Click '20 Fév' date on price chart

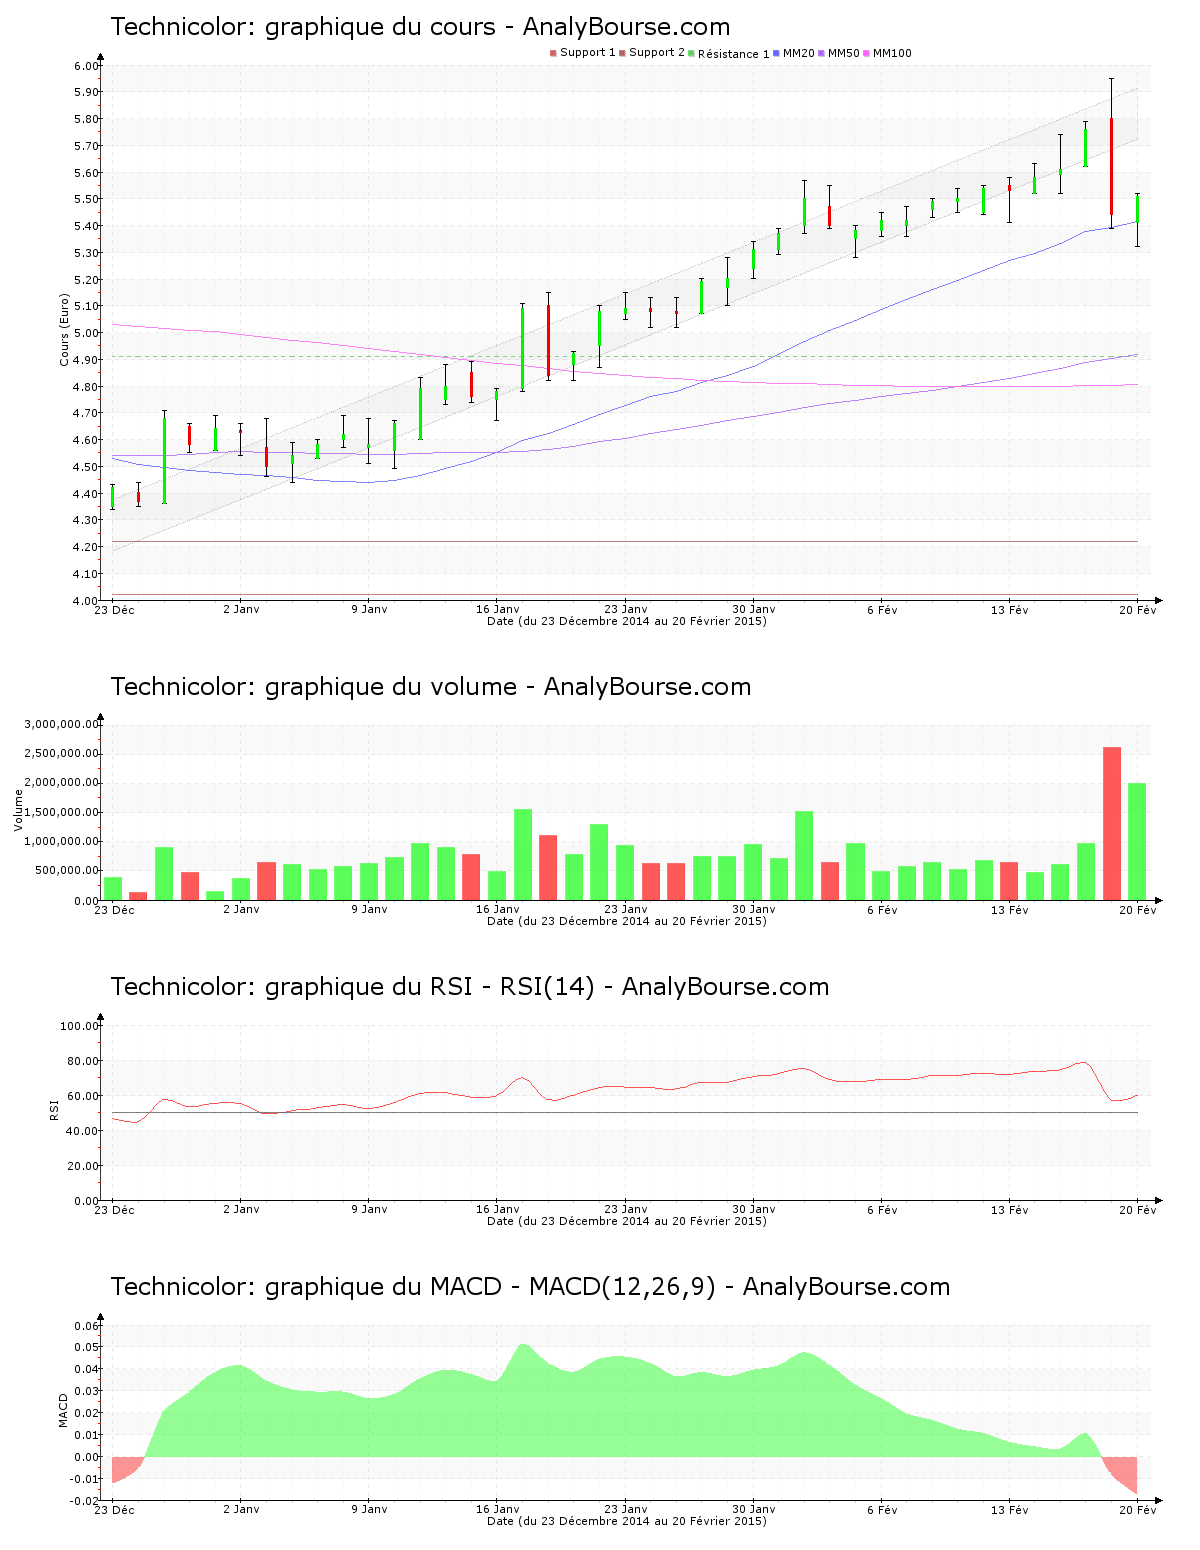1138,609
